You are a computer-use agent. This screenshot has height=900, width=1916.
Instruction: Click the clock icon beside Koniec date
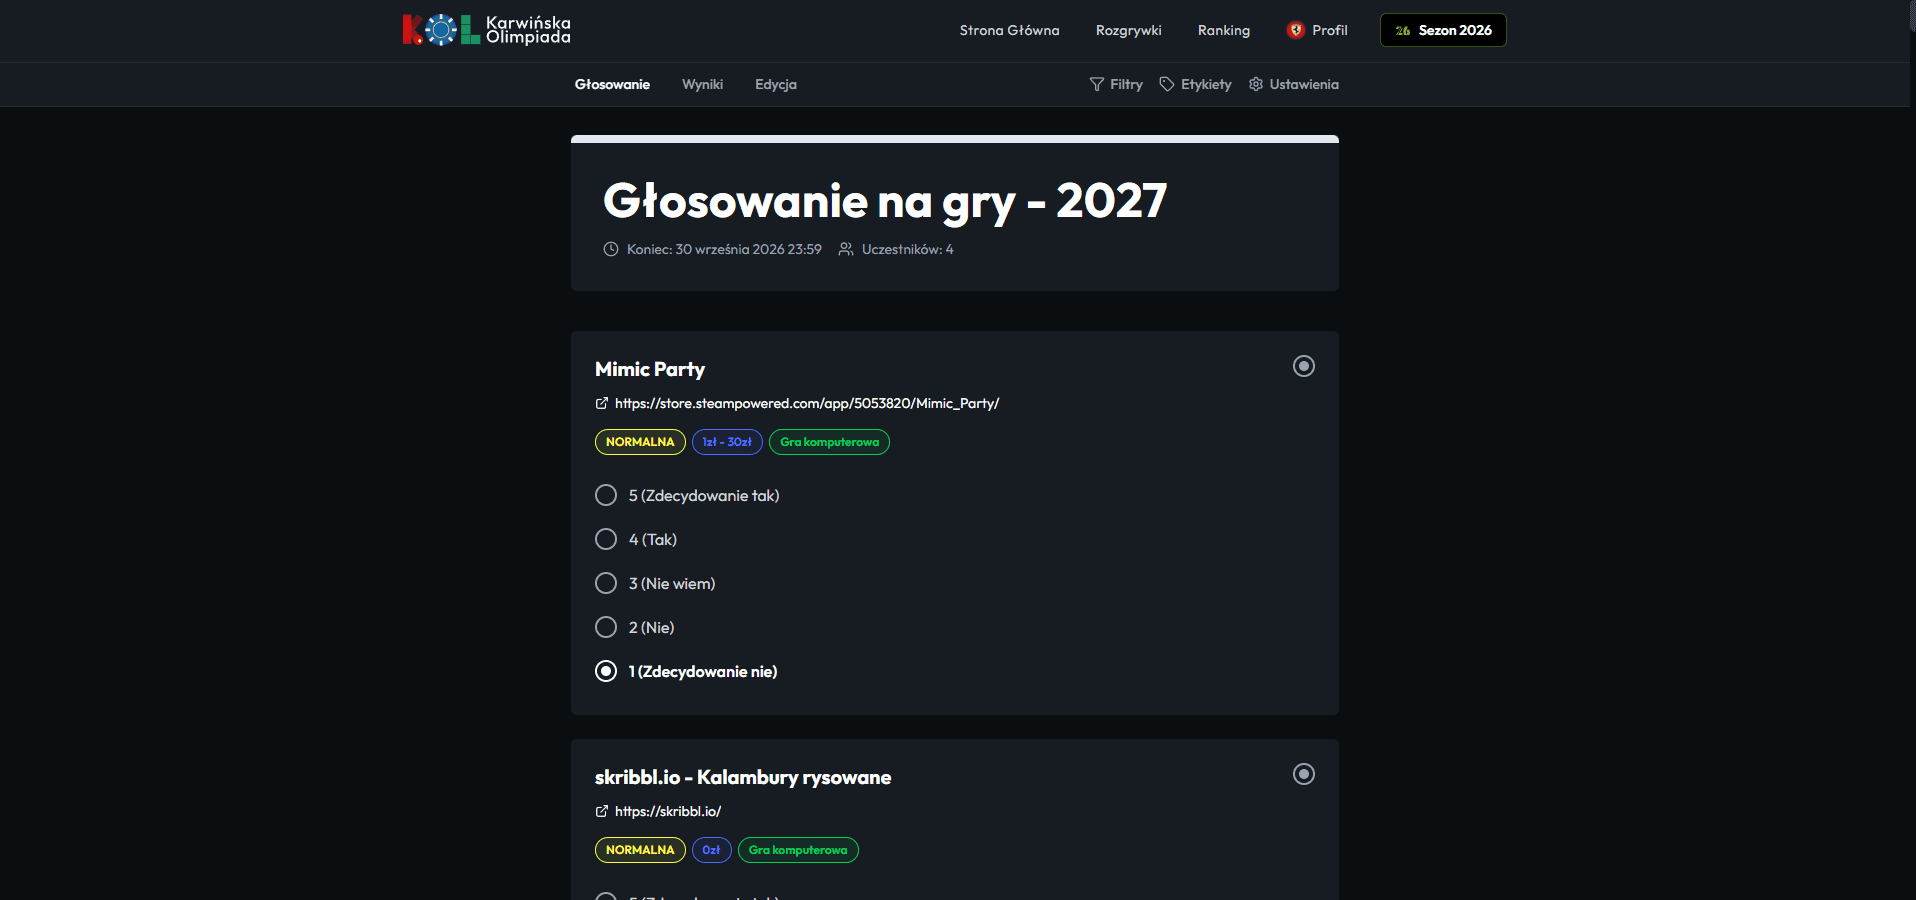click(x=611, y=249)
